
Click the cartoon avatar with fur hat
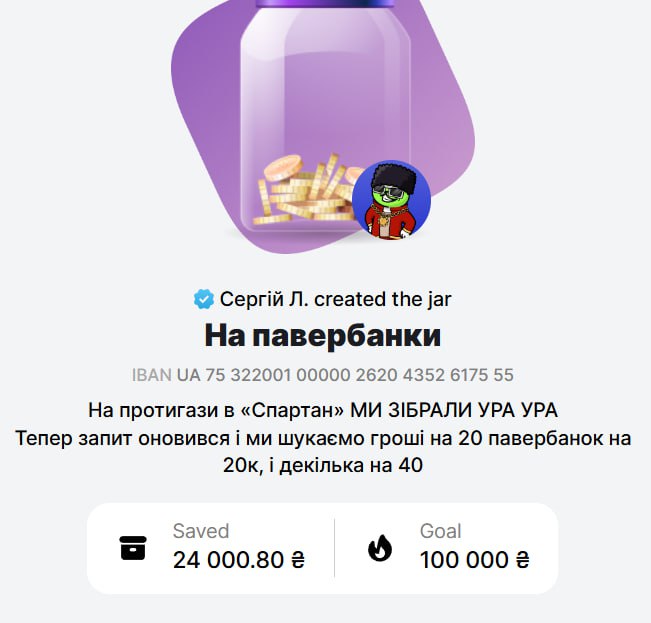coord(392,200)
